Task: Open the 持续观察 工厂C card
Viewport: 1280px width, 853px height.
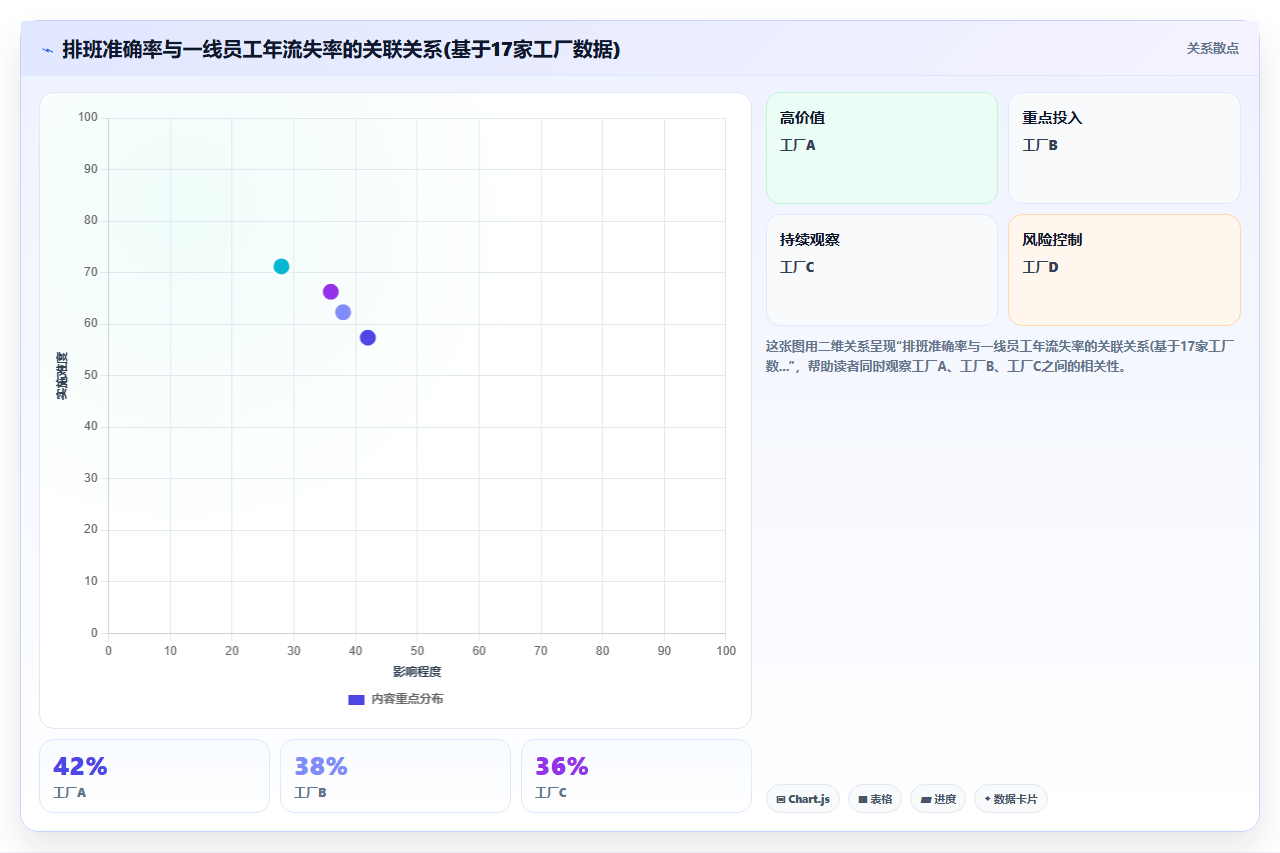Action: point(882,270)
